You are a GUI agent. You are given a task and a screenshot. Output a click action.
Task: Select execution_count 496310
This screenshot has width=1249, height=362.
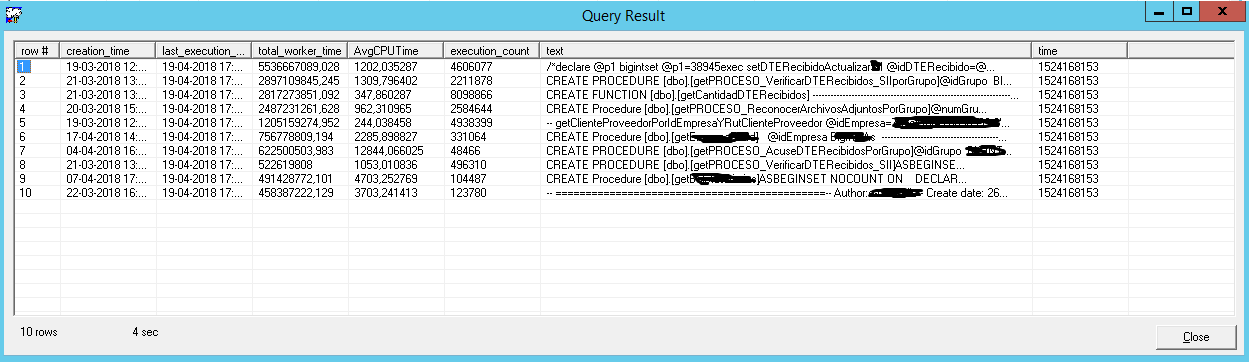point(468,164)
